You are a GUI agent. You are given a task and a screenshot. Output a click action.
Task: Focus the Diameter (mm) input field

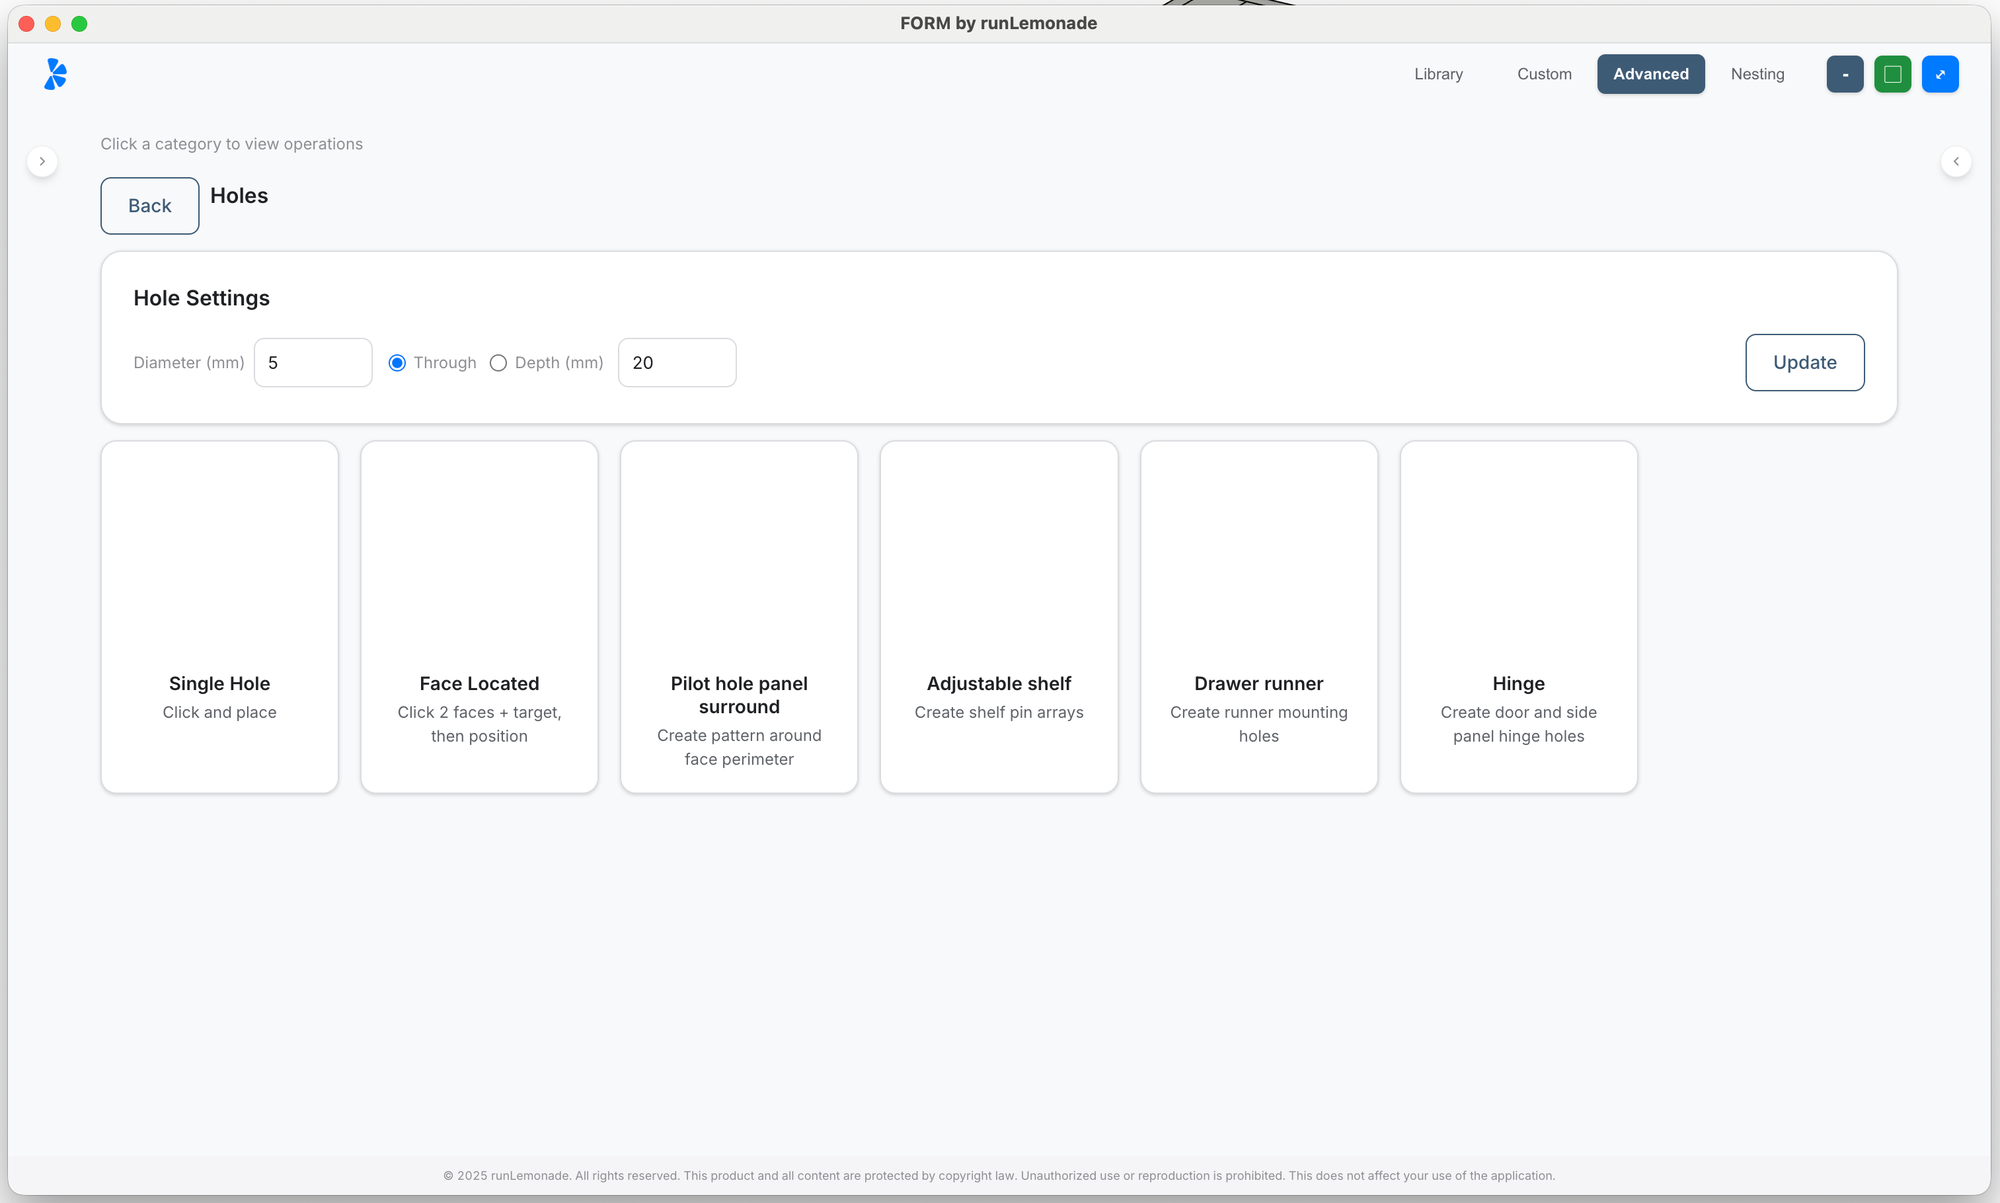click(312, 363)
